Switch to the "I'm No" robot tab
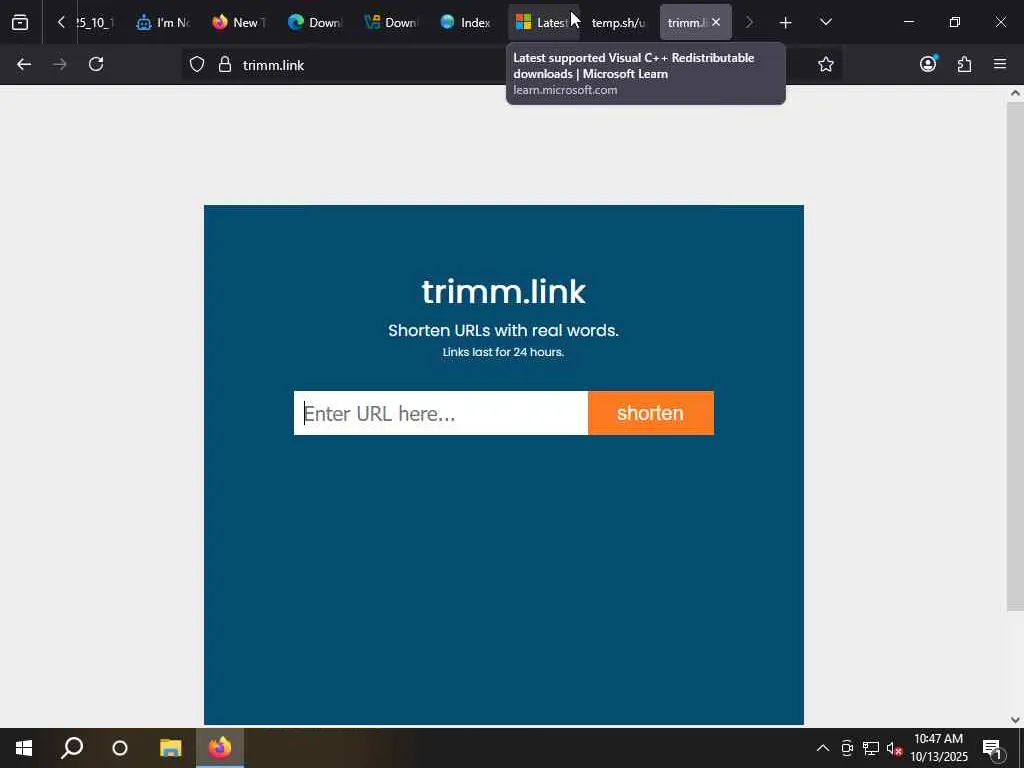 [x=163, y=23]
